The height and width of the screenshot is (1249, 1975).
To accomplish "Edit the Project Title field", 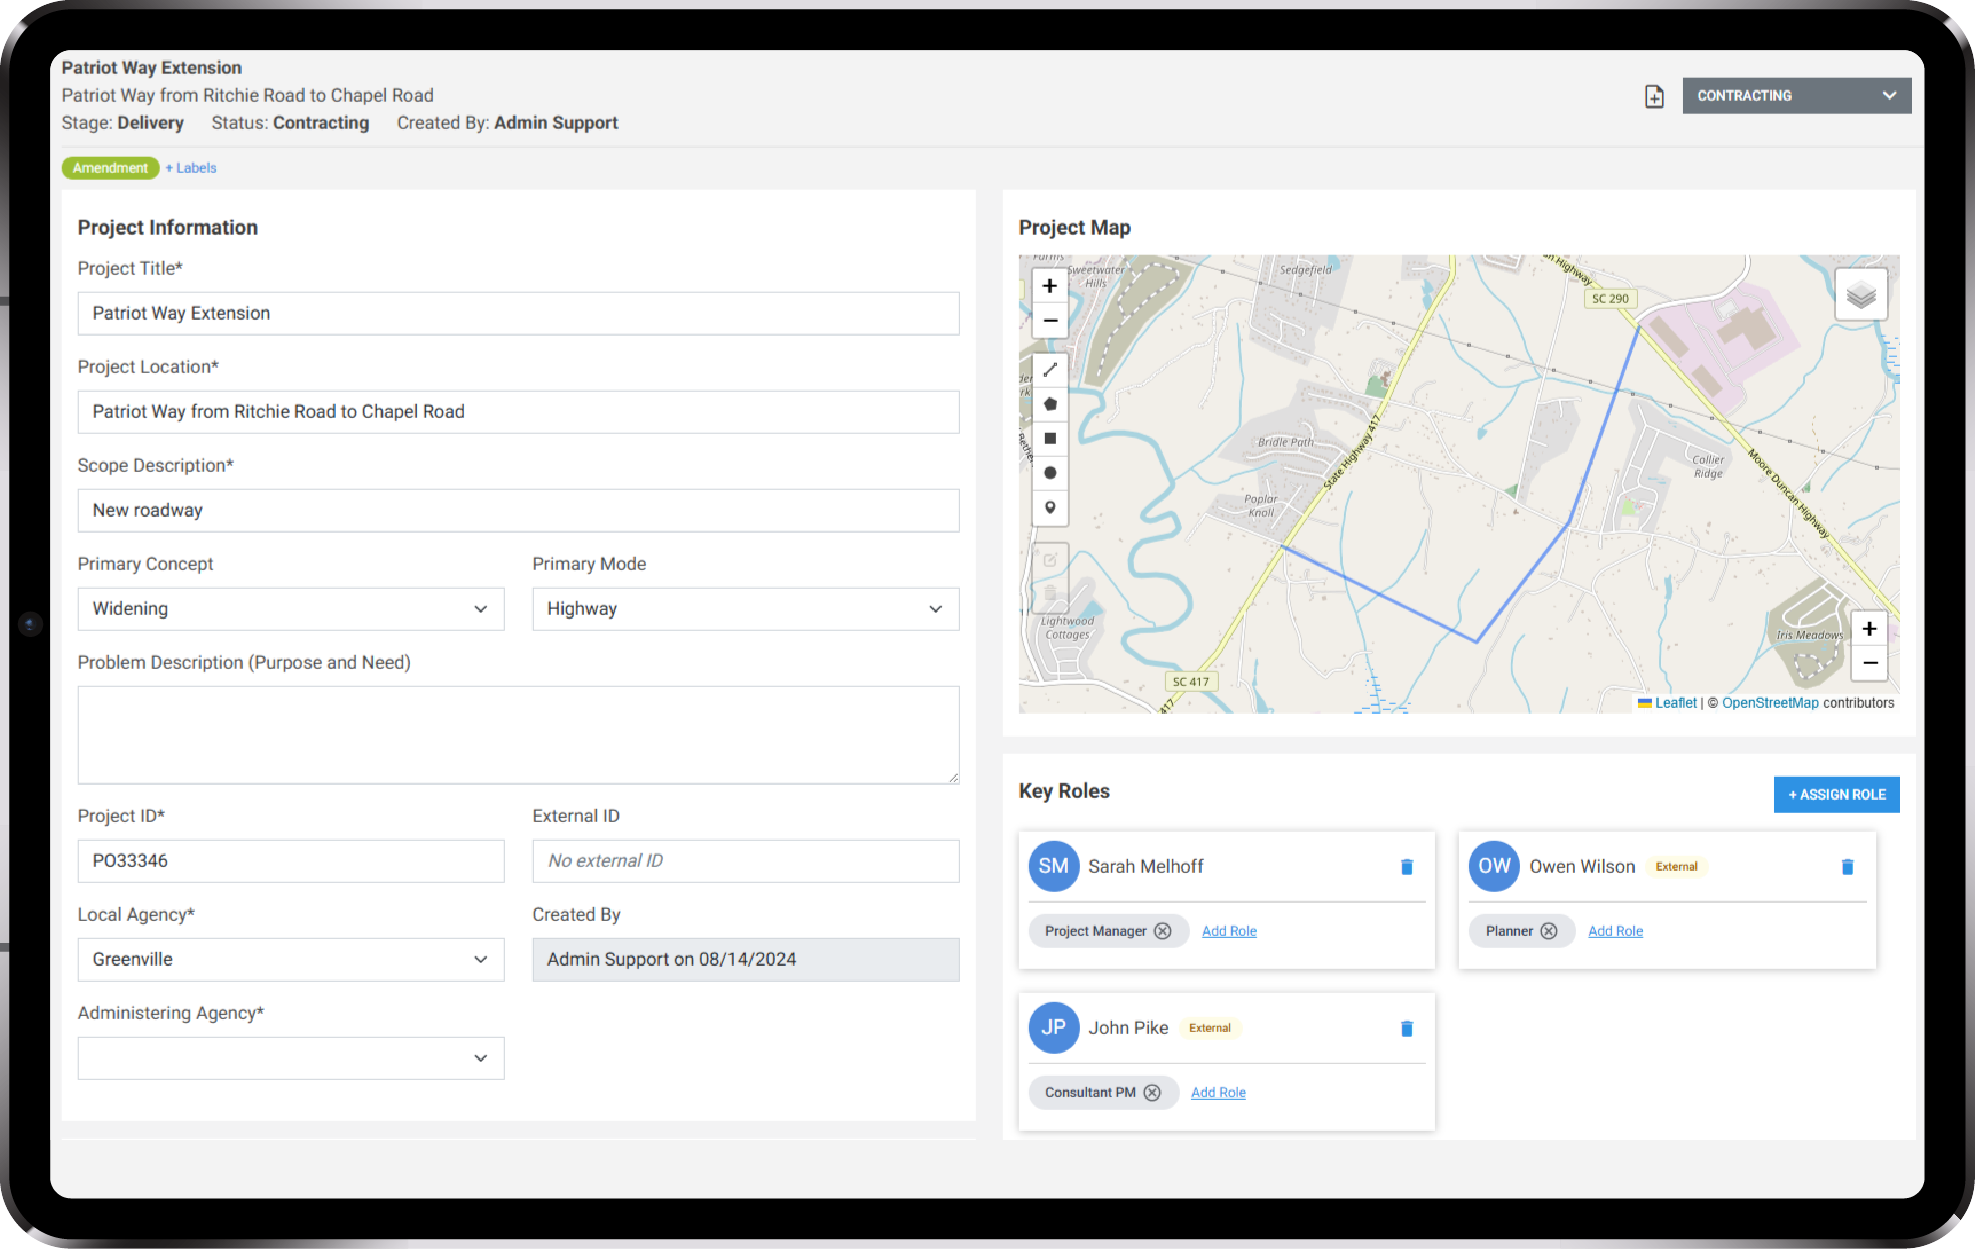I will [x=518, y=314].
